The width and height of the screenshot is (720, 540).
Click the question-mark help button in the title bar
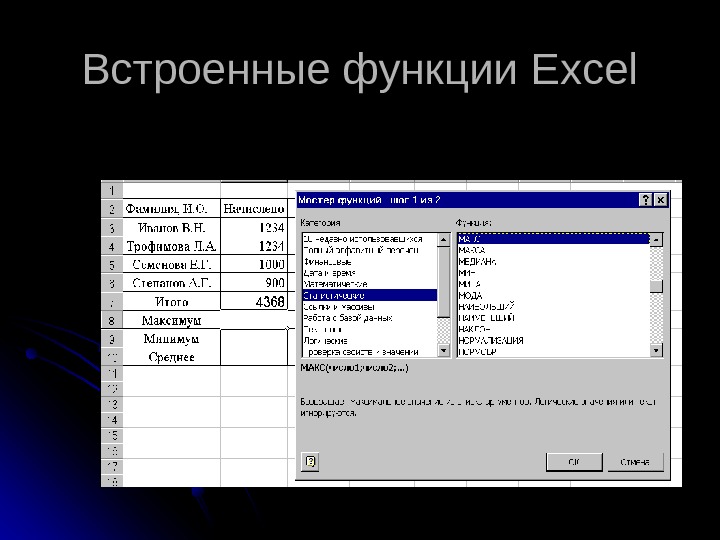pos(646,200)
